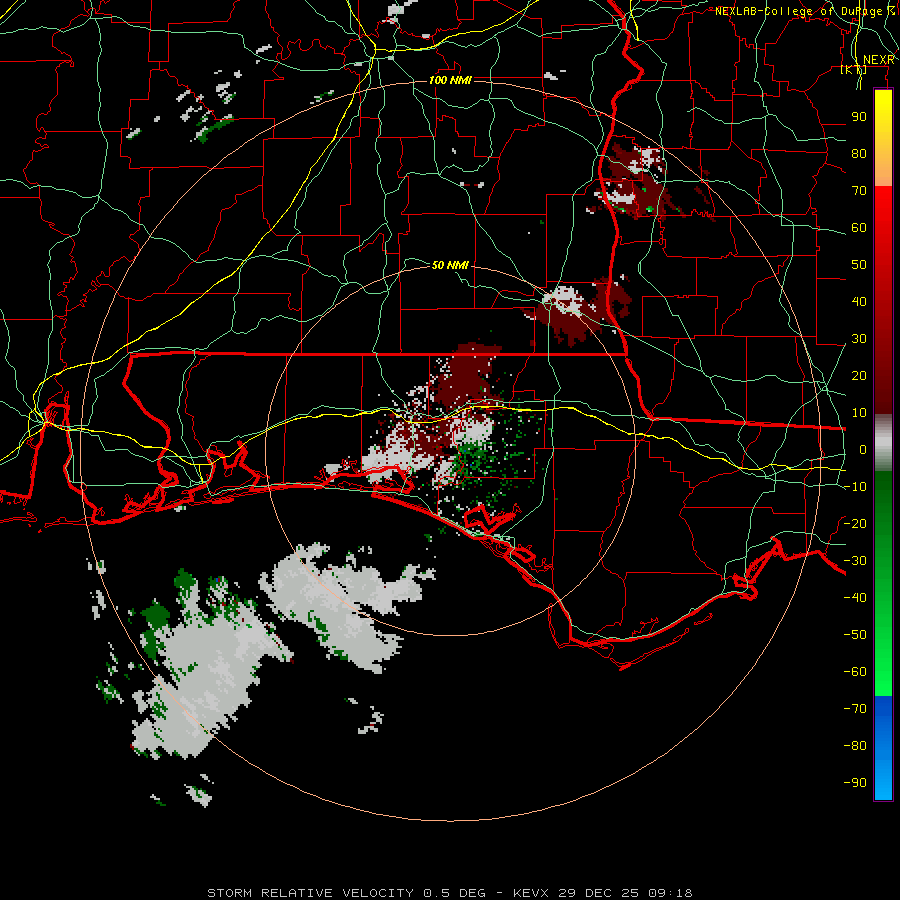Select the -60 value on velocity scale
900x900 pixels.
855,672
